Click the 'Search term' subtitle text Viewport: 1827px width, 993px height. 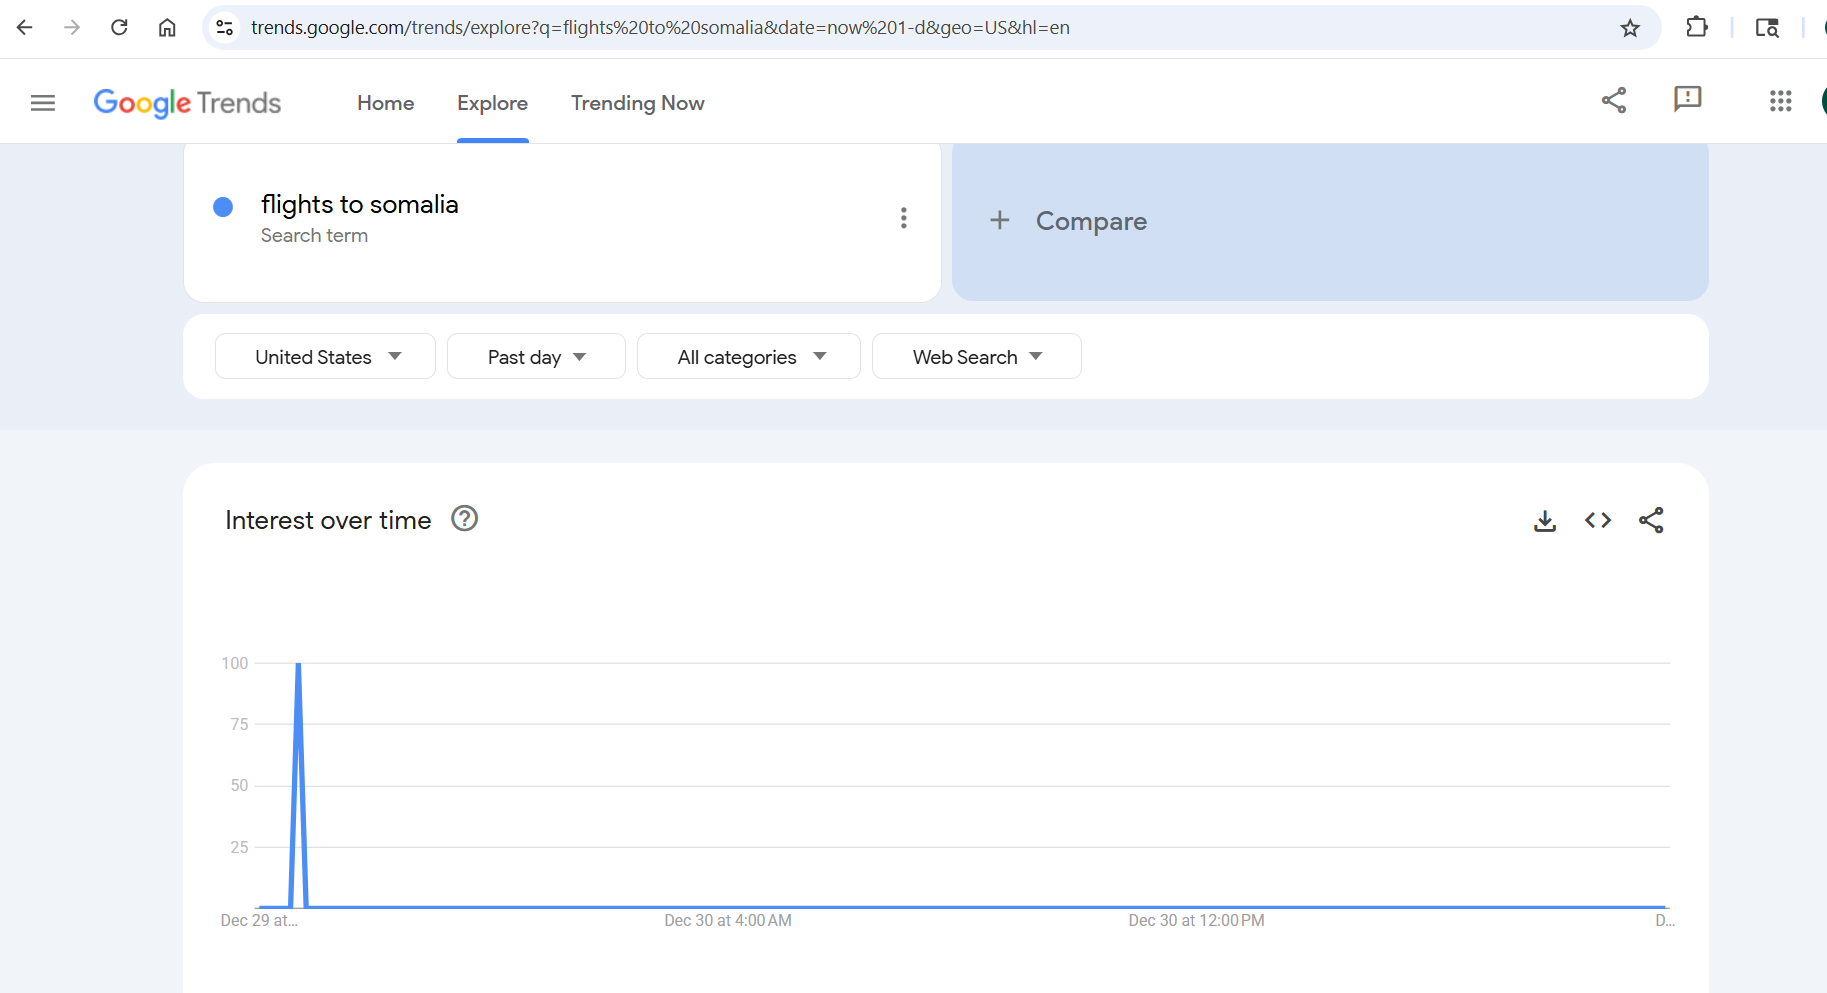[x=314, y=235]
